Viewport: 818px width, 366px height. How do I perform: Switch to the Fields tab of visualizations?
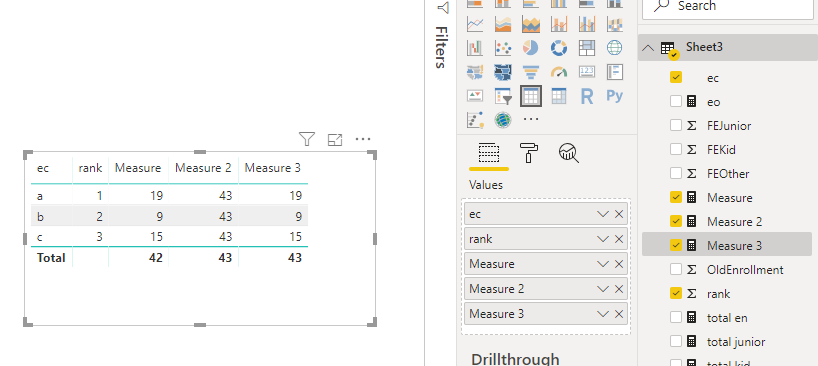click(x=489, y=153)
